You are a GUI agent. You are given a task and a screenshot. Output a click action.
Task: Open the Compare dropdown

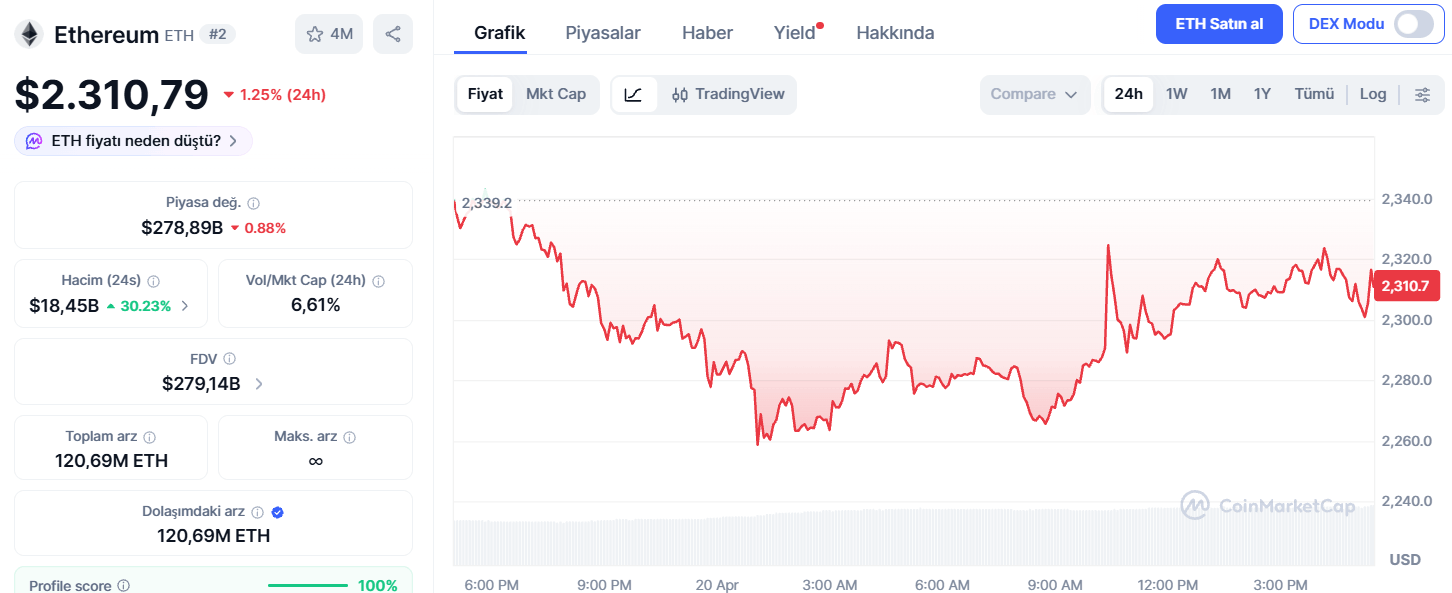tap(1035, 93)
